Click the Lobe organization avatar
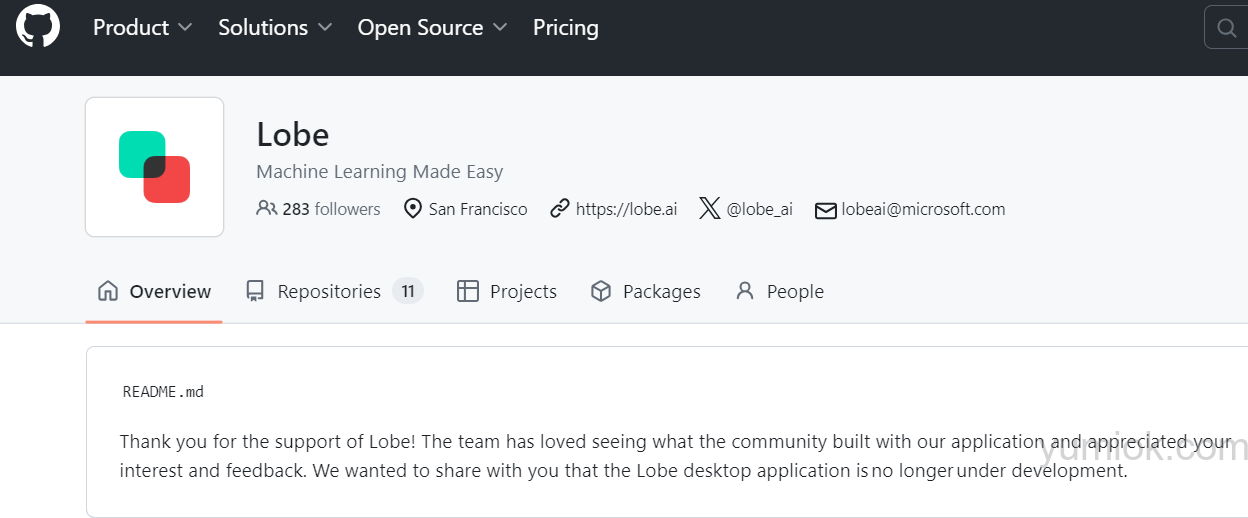The height and width of the screenshot is (518, 1248). click(x=154, y=167)
